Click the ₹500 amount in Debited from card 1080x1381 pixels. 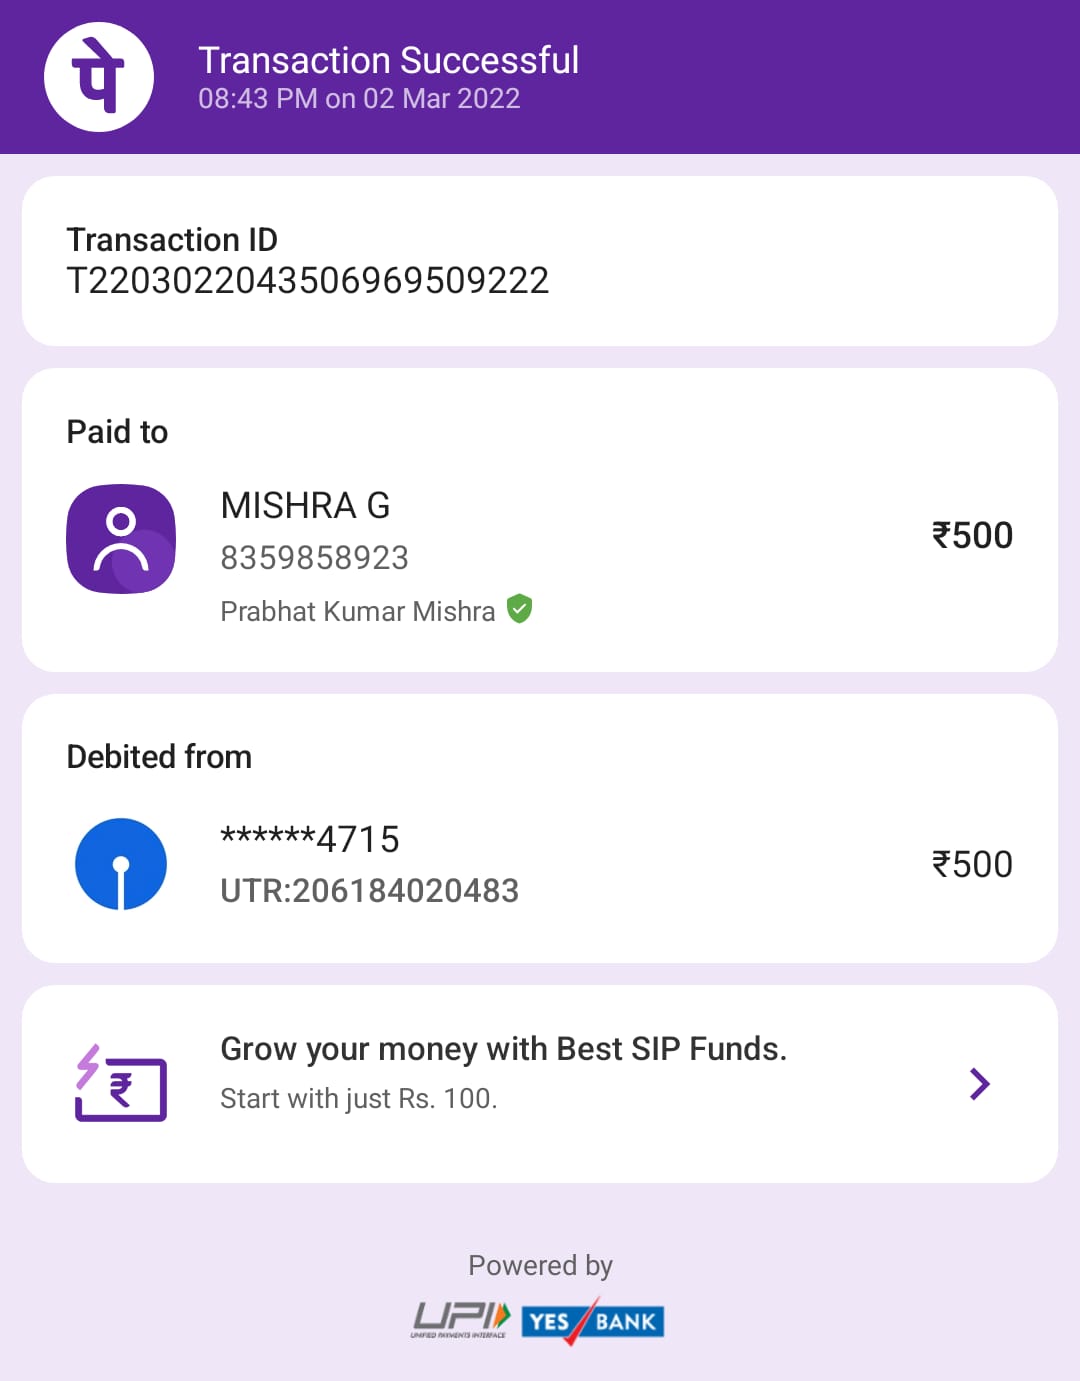tap(972, 865)
